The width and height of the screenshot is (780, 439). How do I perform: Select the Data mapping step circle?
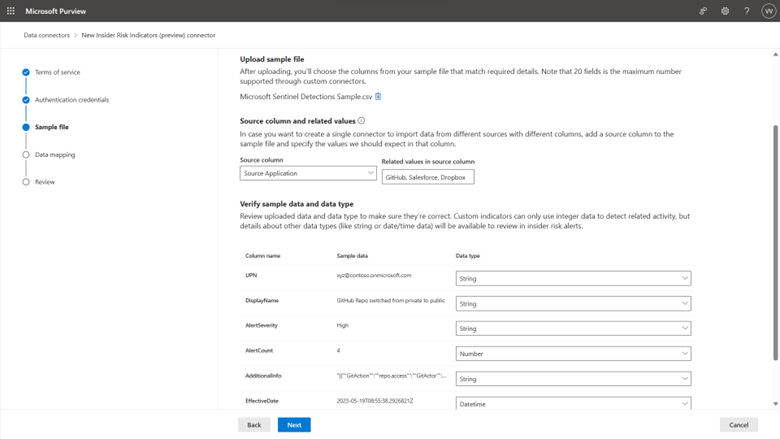26,155
